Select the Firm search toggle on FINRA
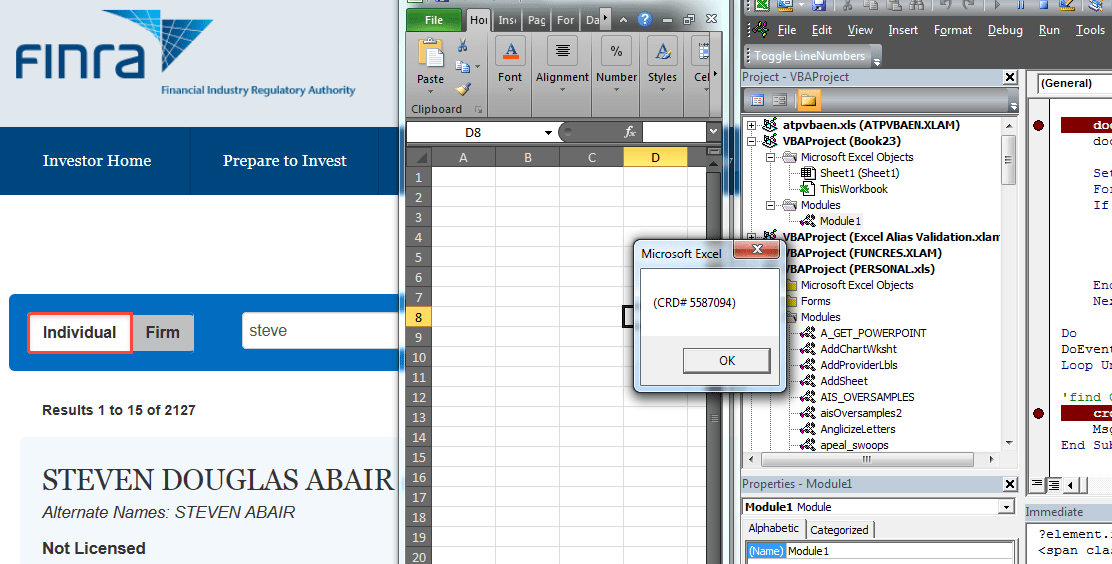This screenshot has width=1112, height=564. pos(162,333)
